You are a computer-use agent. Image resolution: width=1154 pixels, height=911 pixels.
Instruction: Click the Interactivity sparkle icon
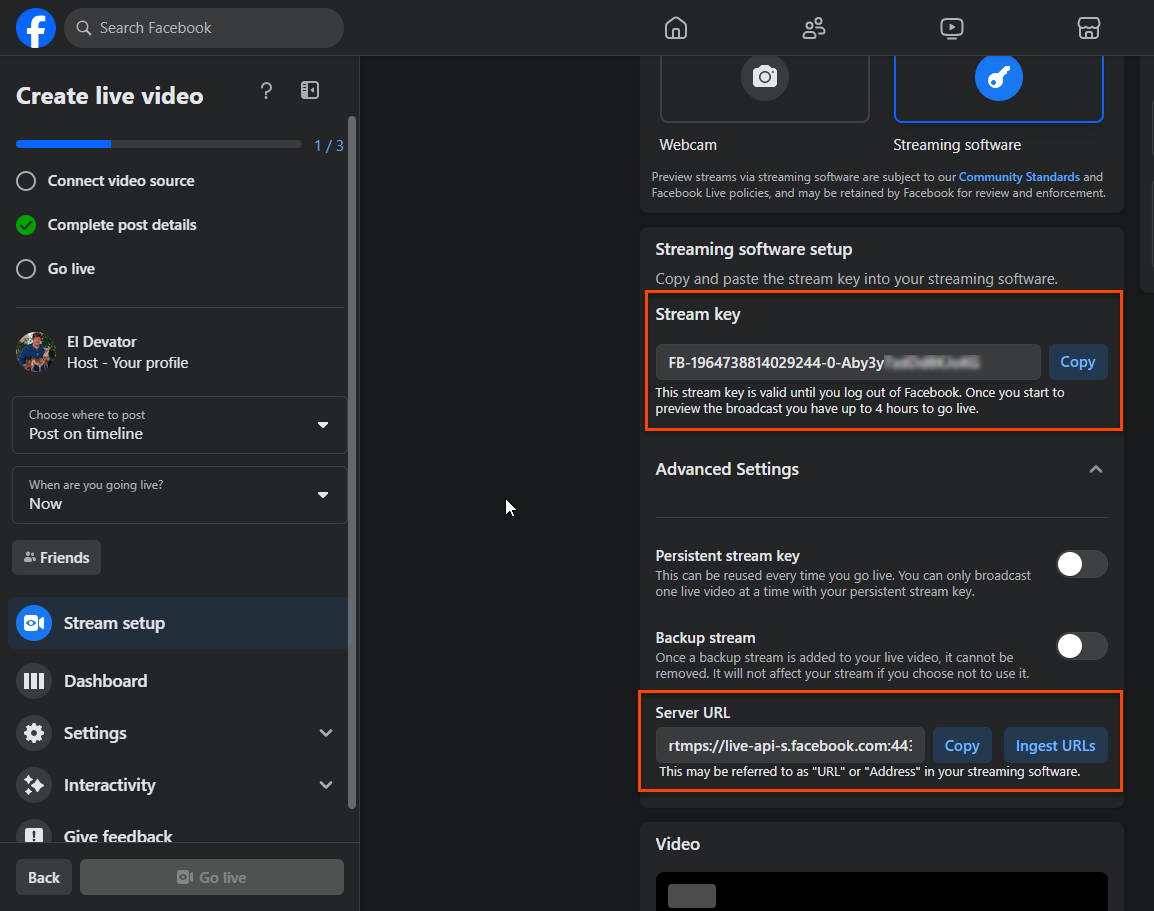pyautogui.click(x=34, y=785)
